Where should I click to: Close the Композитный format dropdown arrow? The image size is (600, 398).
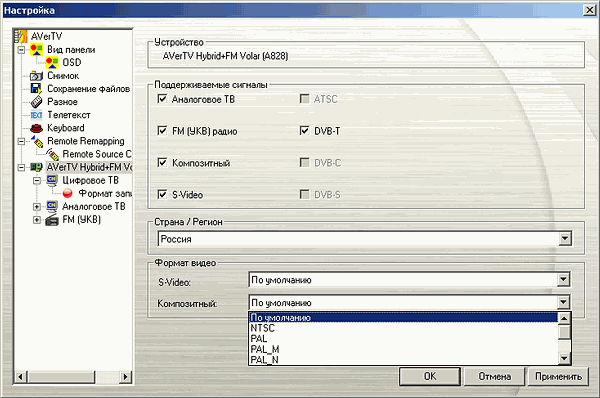point(563,302)
